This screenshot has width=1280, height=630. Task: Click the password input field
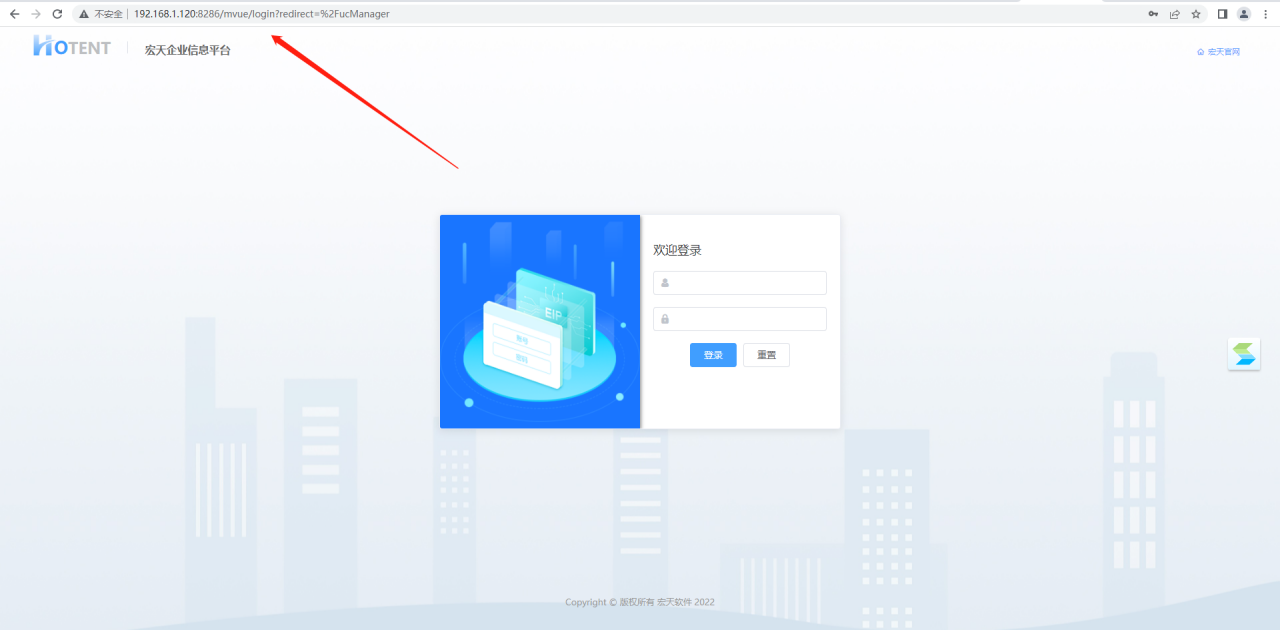(x=740, y=319)
